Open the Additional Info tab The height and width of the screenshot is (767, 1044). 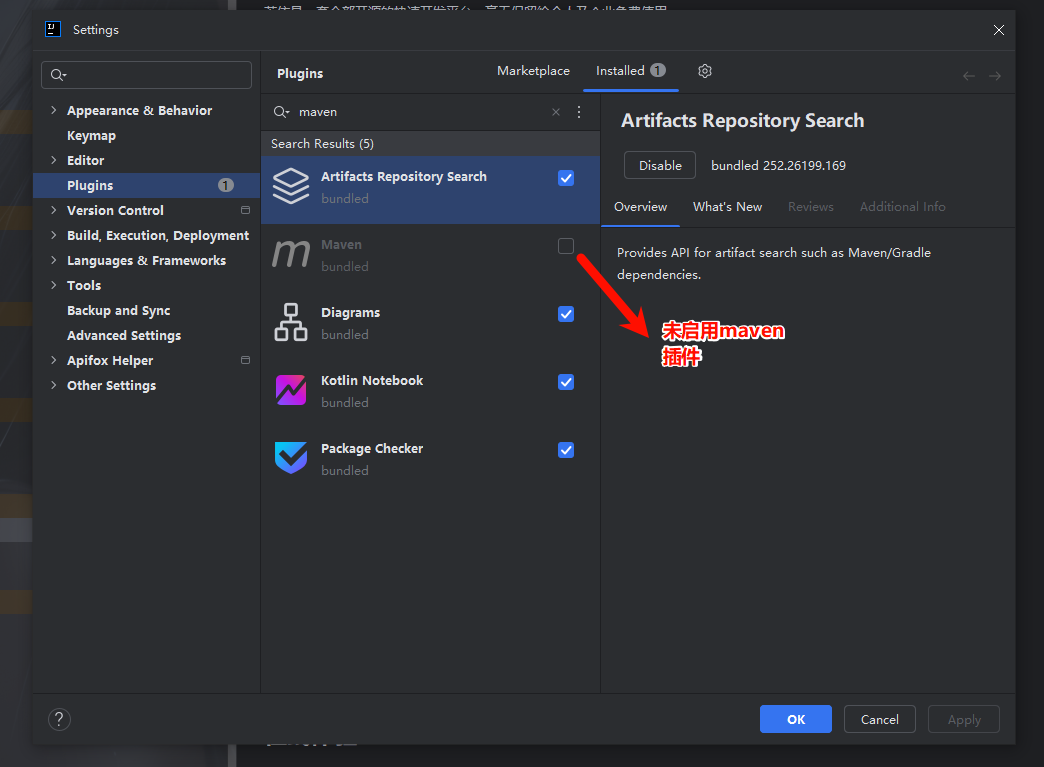coord(902,206)
